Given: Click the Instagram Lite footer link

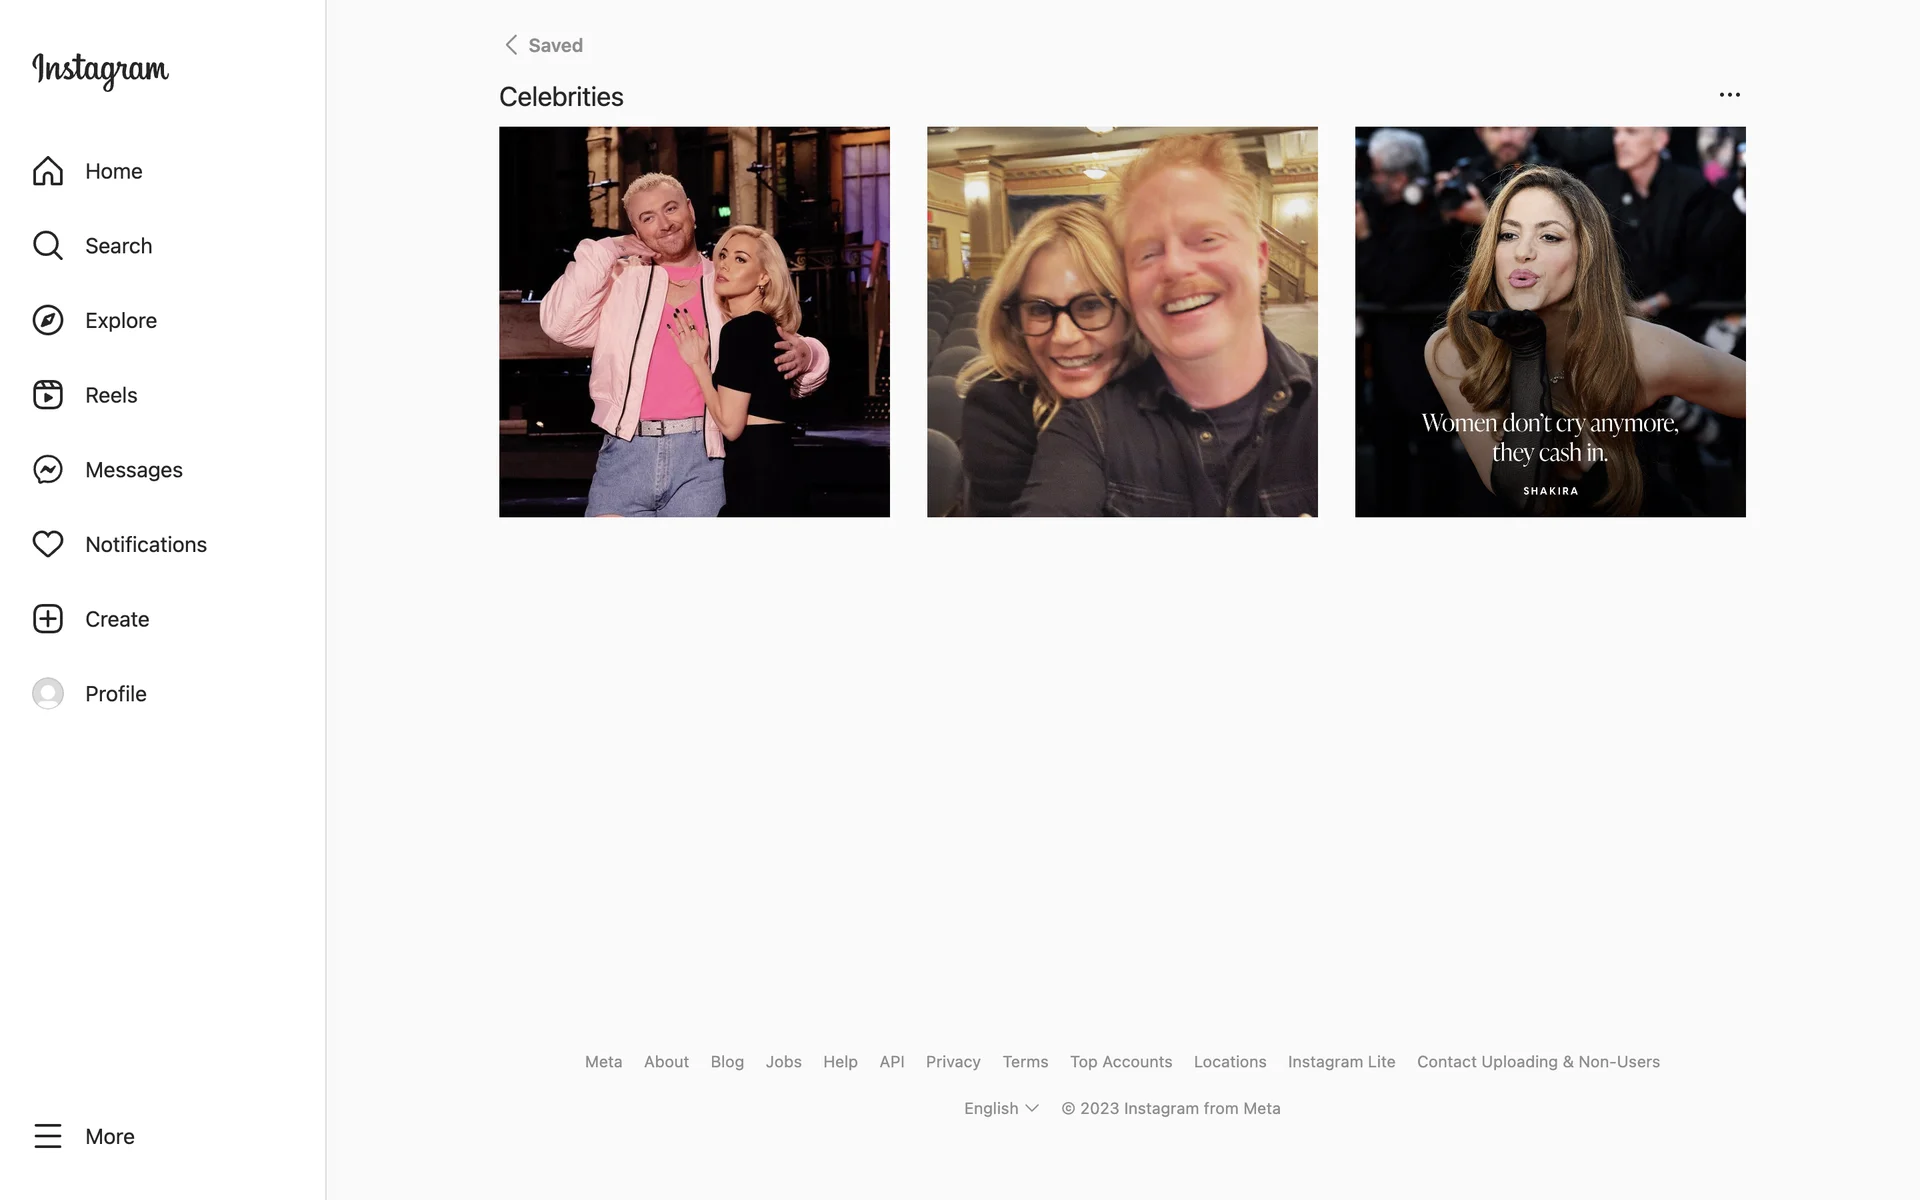Looking at the screenshot, I should [1341, 1062].
